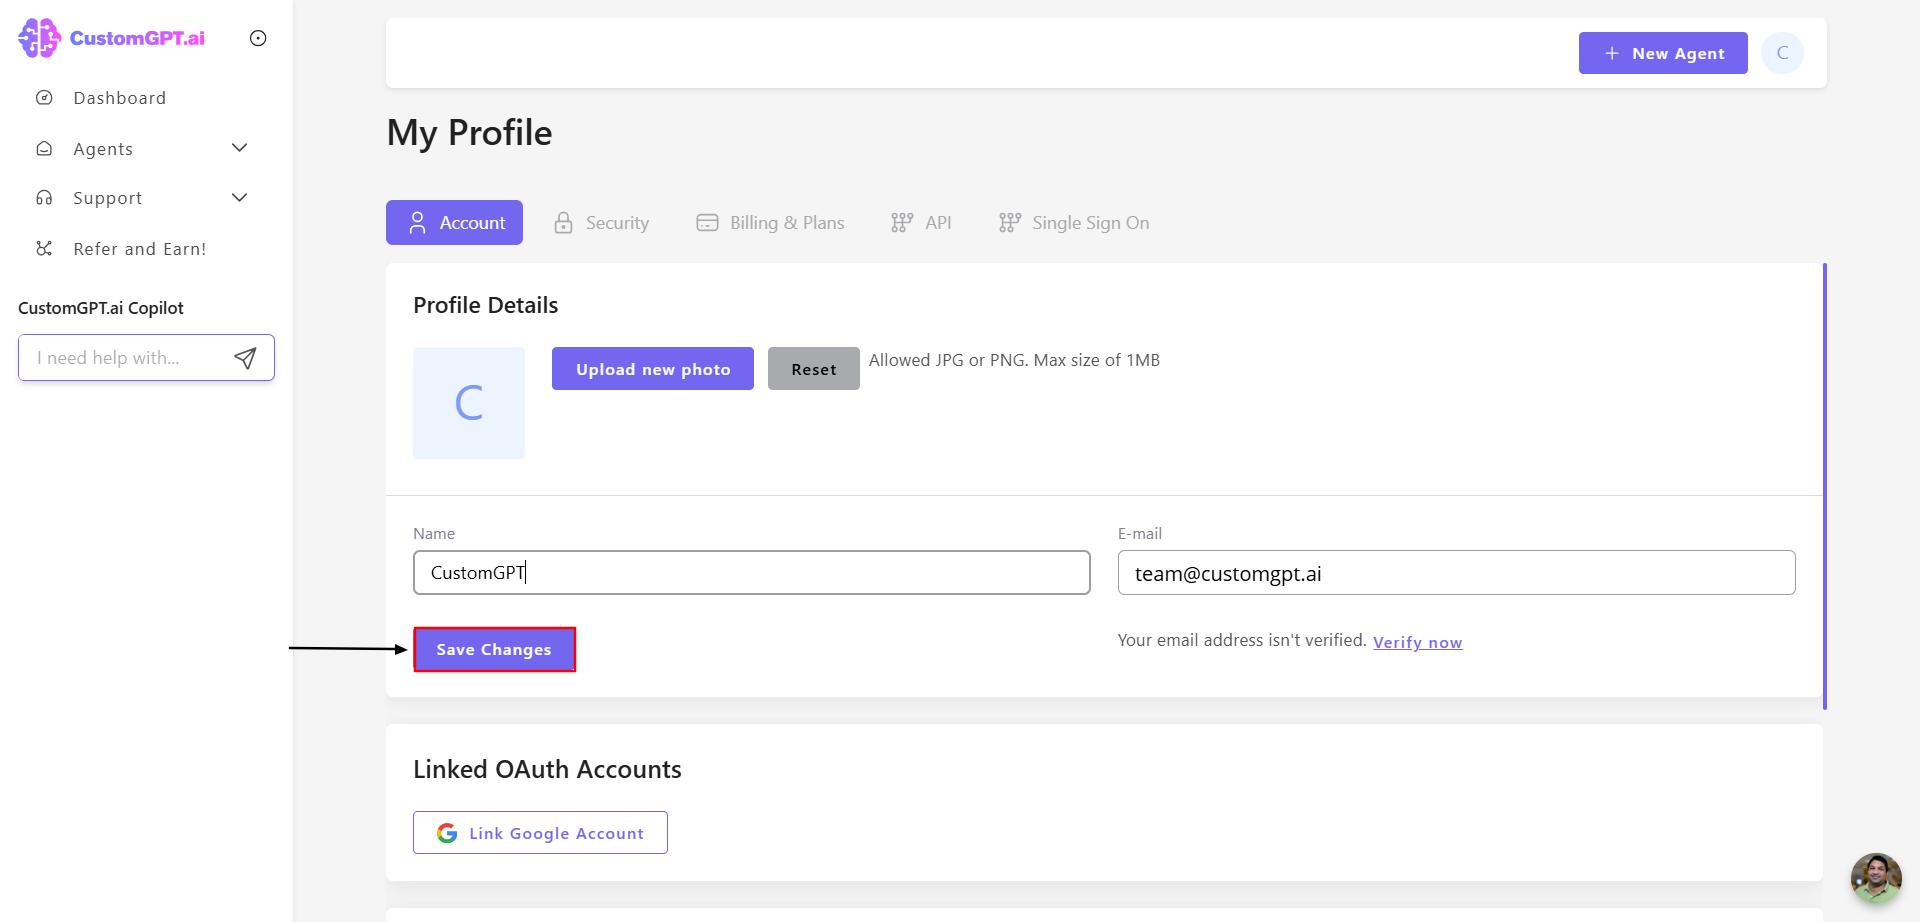
Task: Toggle sidebar collapse circle icon
Action: pos(258,38)
